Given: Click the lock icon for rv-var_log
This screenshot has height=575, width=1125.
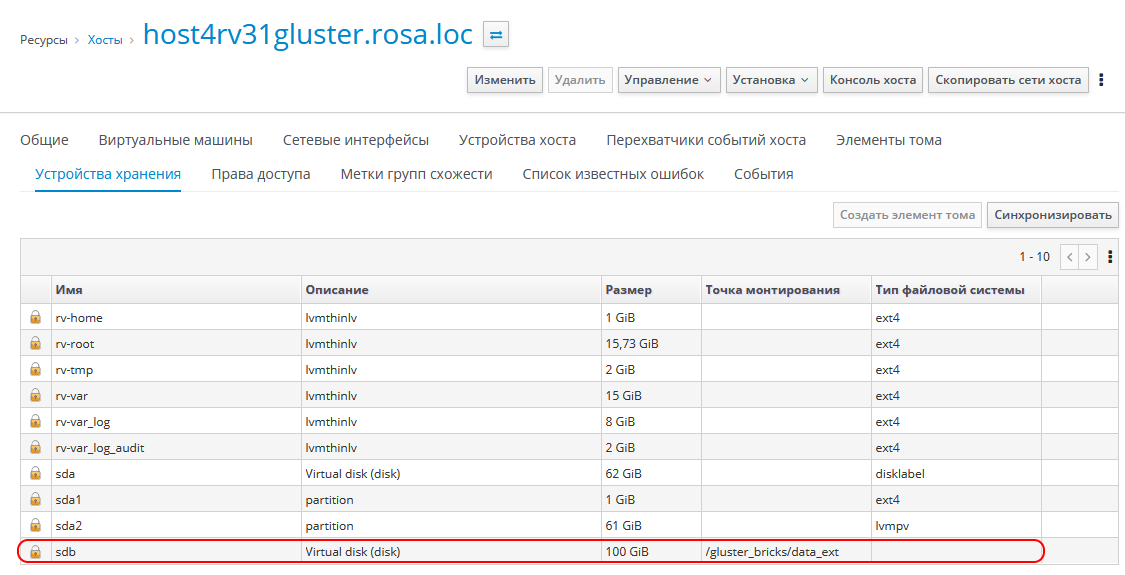Looking at the screenshot, I should pyautogui.click(x=36, y=422).
